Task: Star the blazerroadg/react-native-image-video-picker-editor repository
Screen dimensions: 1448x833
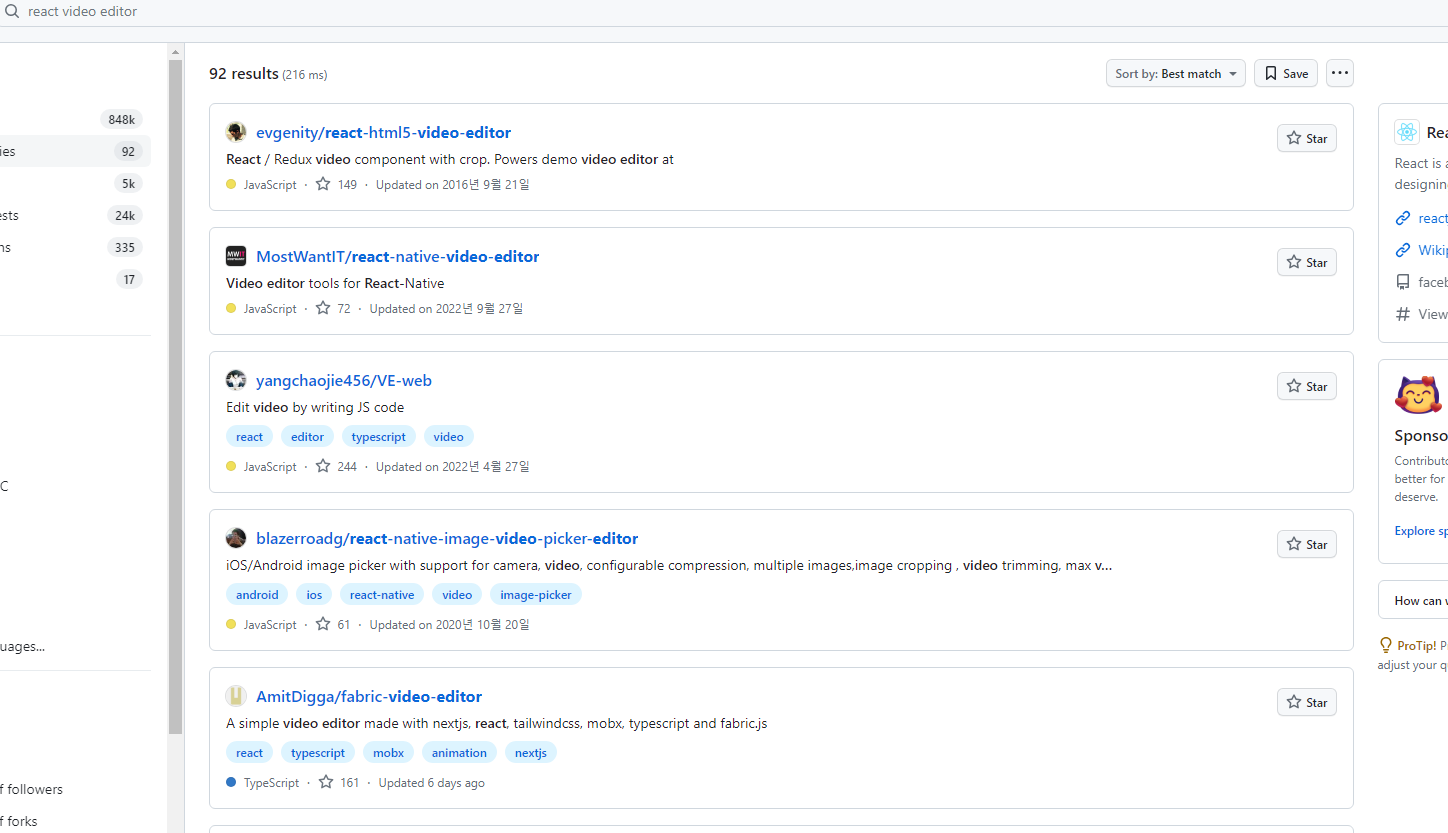Action: click(x=1307, y=544)
